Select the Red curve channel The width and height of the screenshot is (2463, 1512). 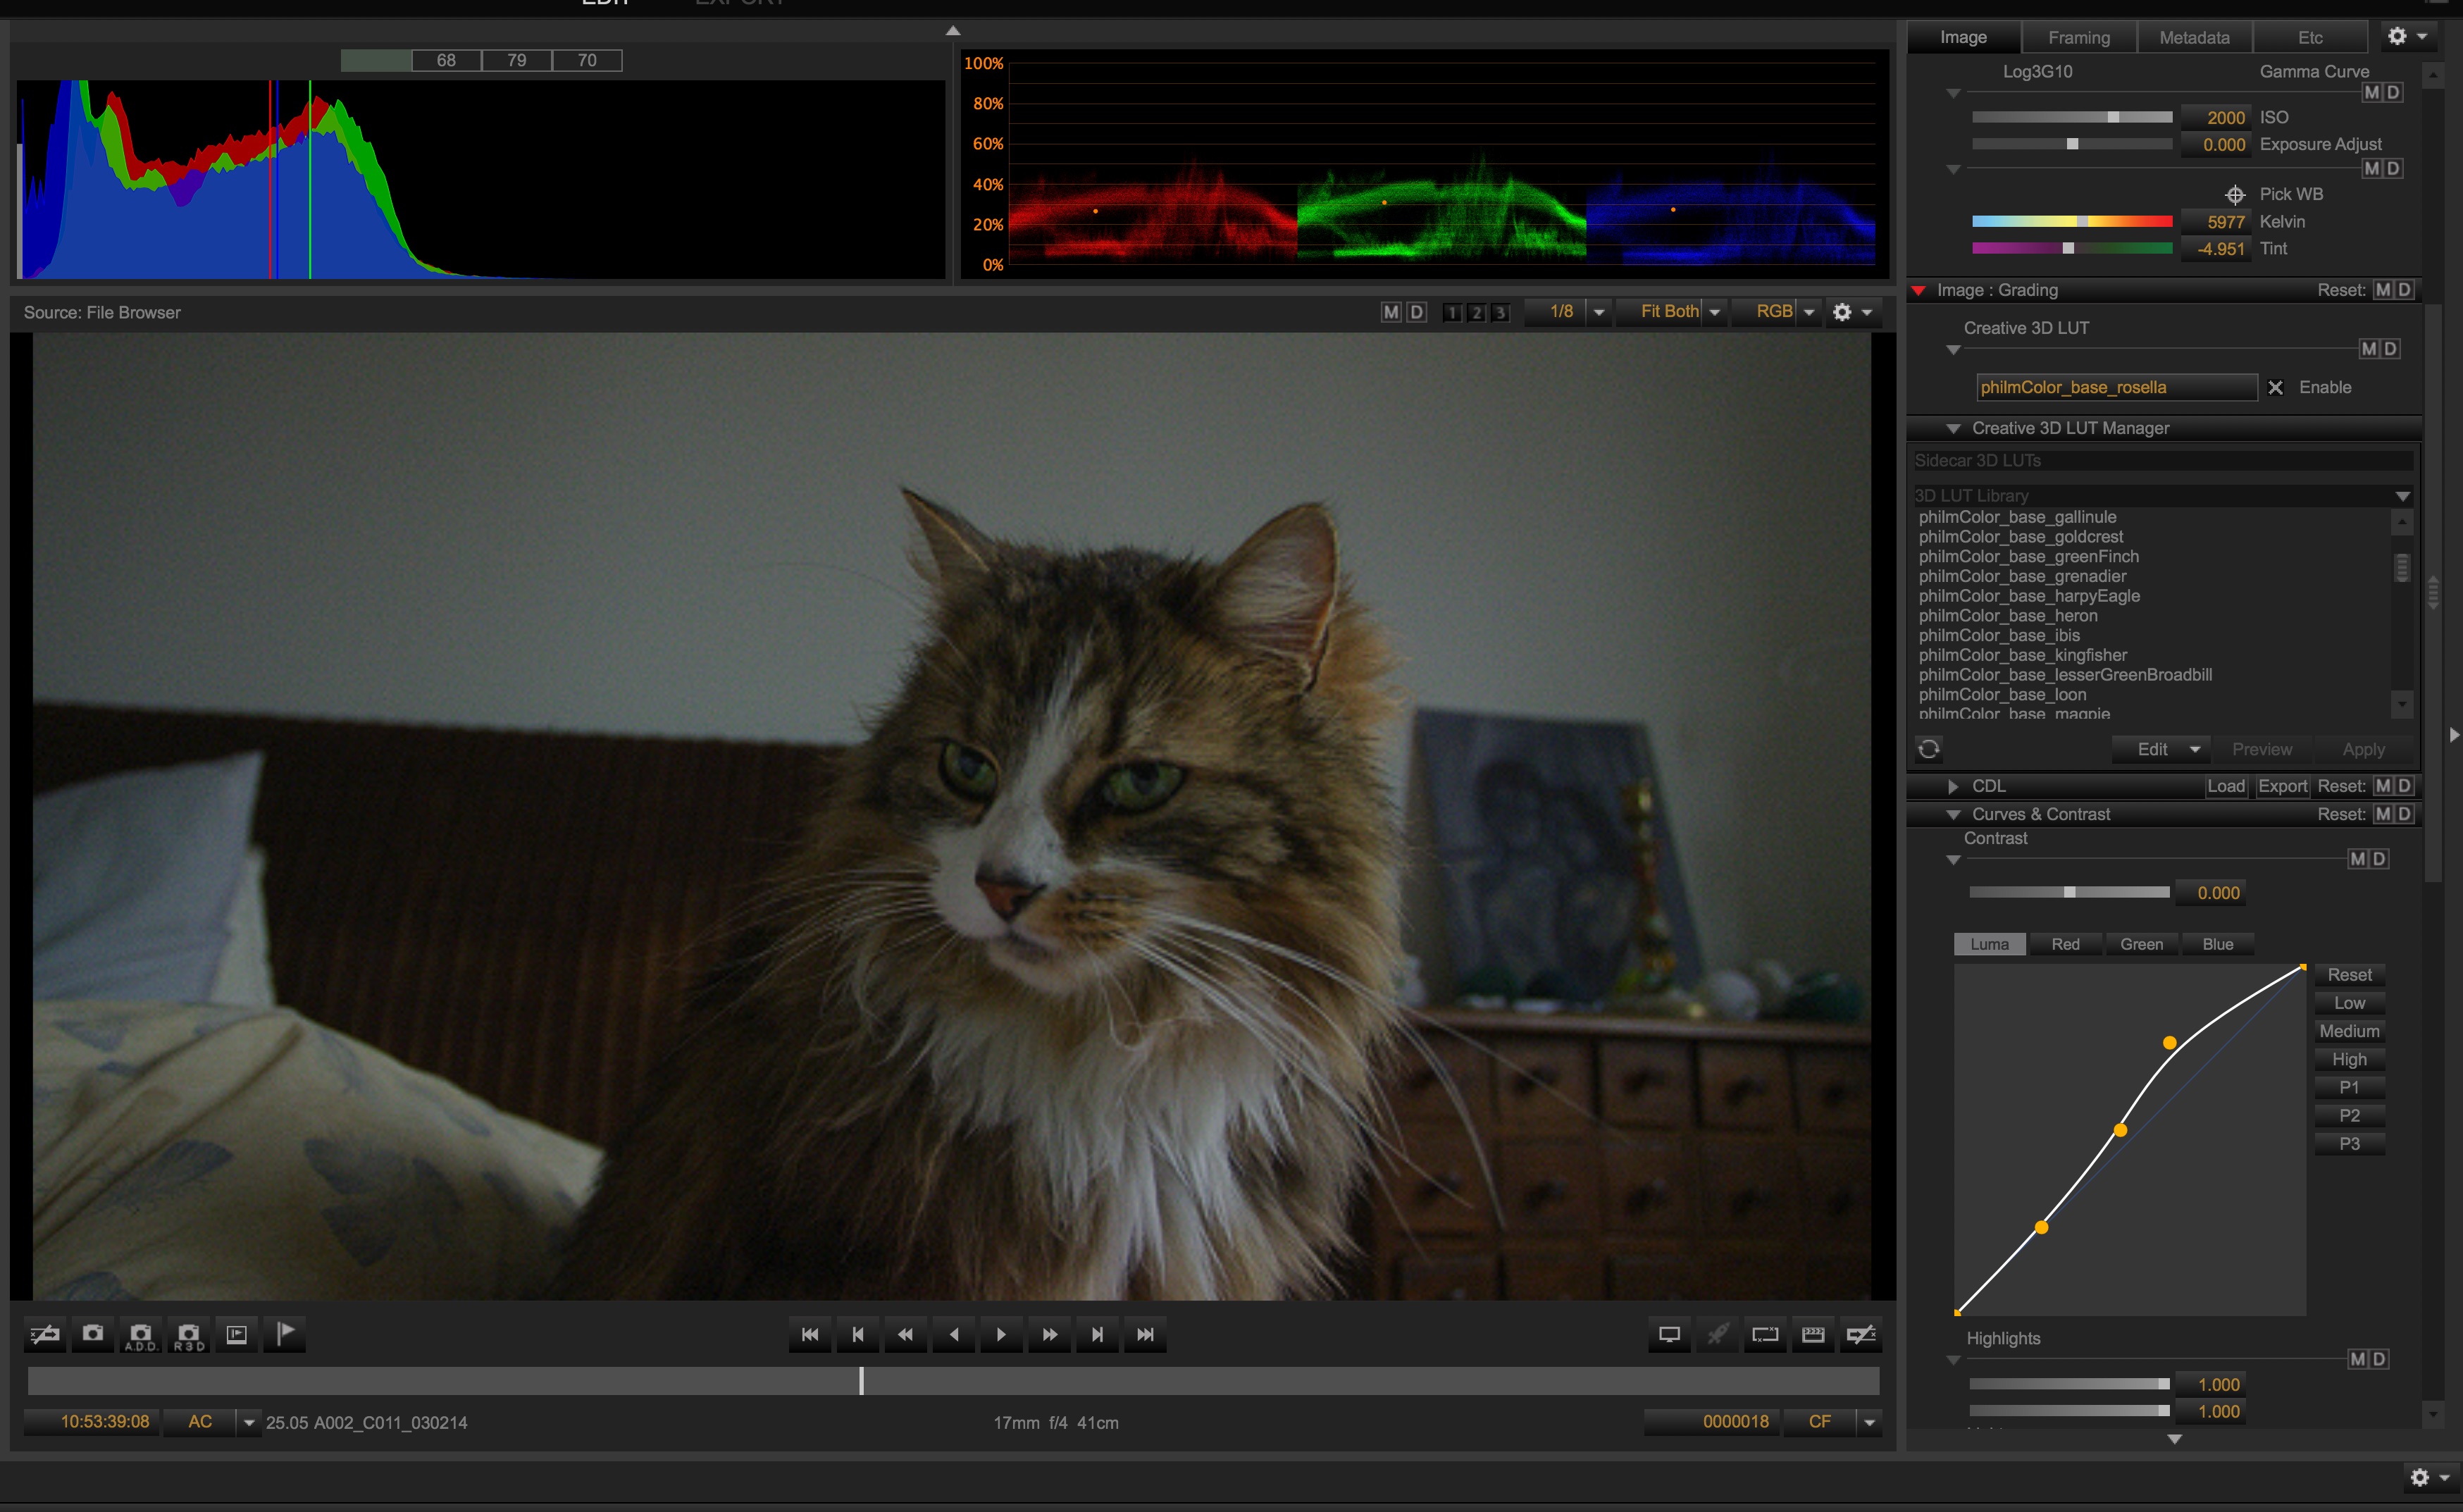pos(2065,944)
